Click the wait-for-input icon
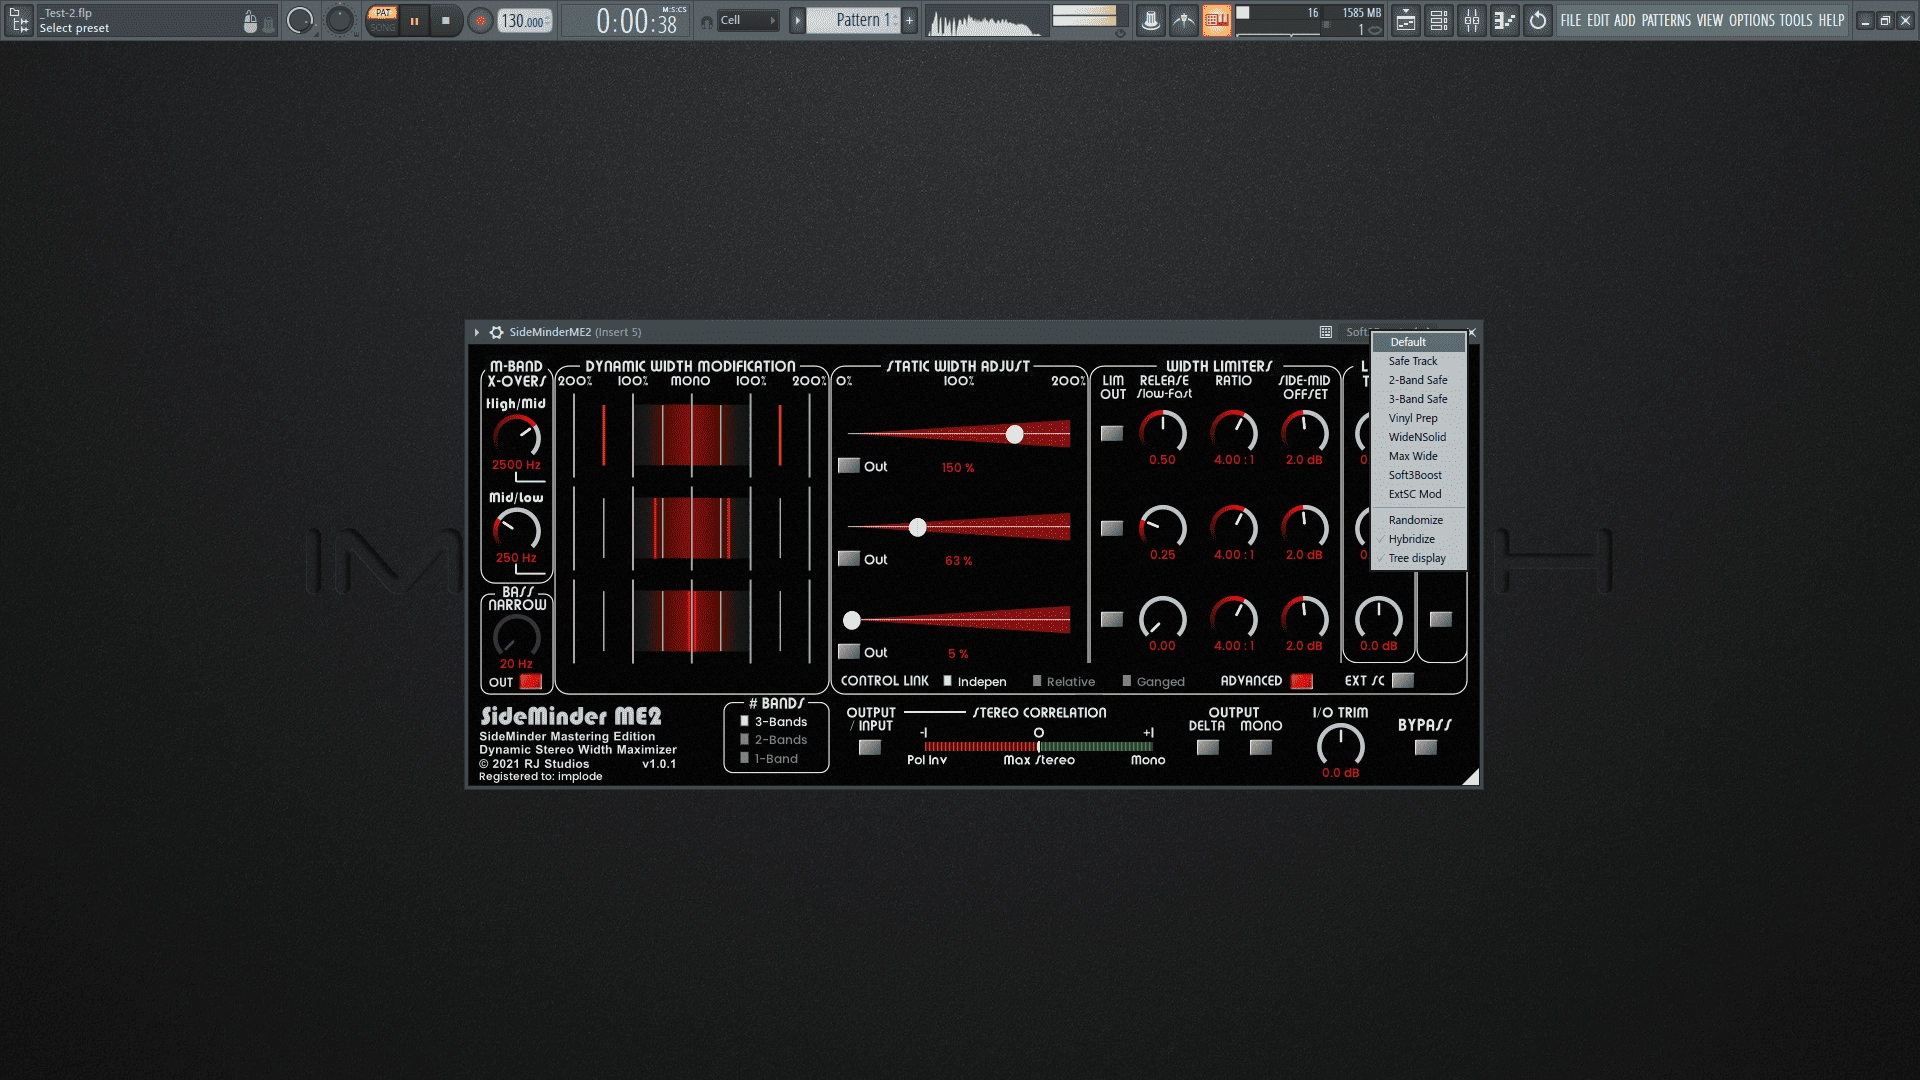 tap(1184, 20)
